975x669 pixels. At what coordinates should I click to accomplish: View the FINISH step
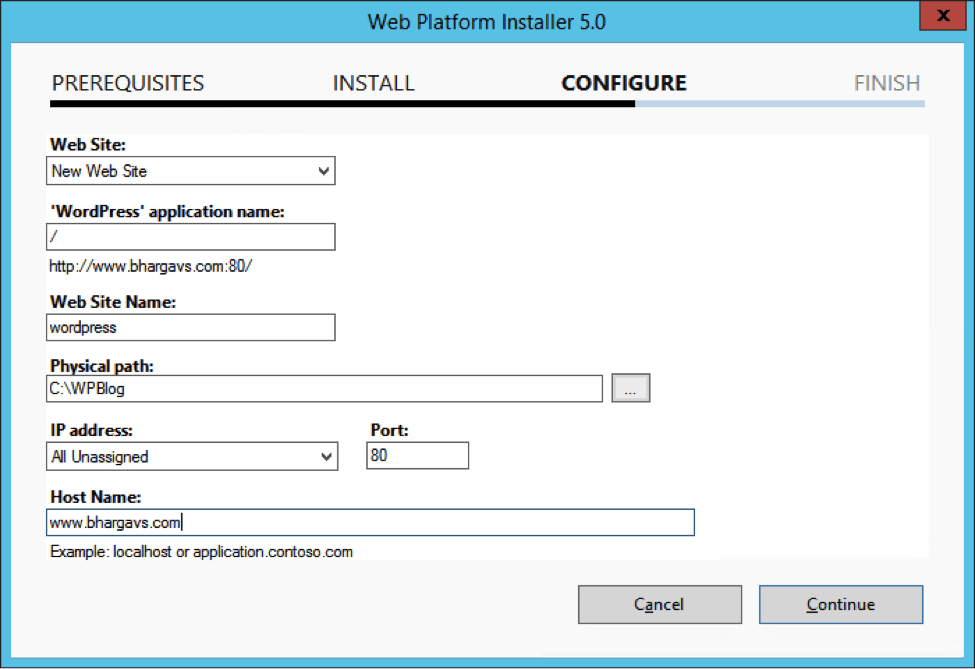(x=886, y=83)
